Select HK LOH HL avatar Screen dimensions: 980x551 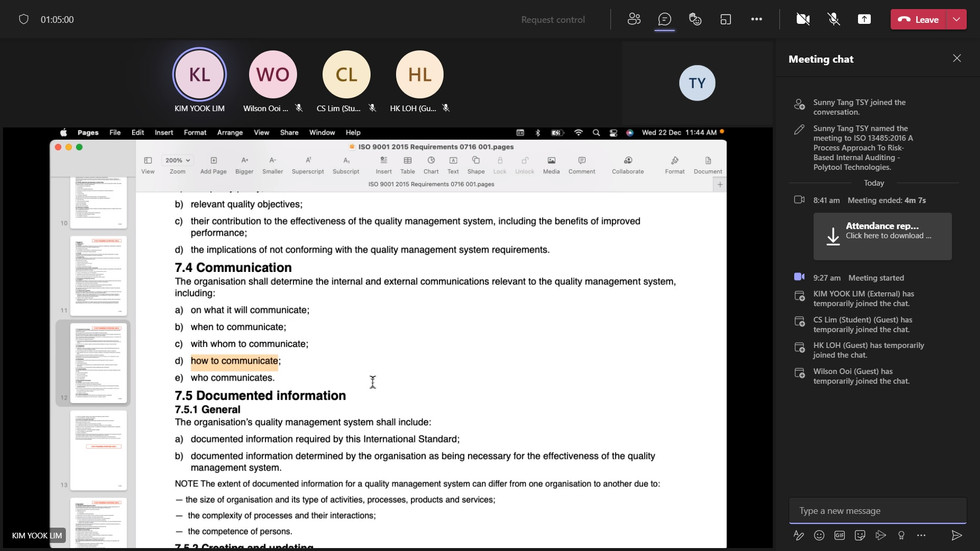click(x=419, y=74)
